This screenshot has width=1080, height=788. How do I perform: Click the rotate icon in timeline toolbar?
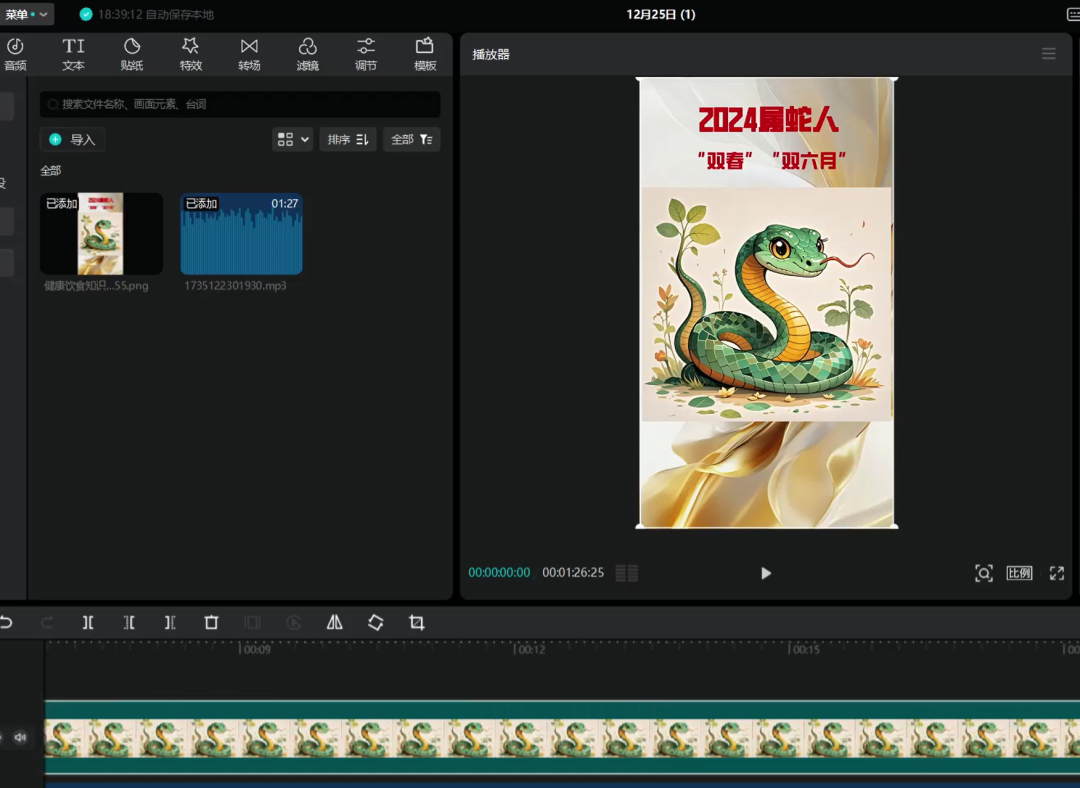pyautogui.click(x=375, y=623)
